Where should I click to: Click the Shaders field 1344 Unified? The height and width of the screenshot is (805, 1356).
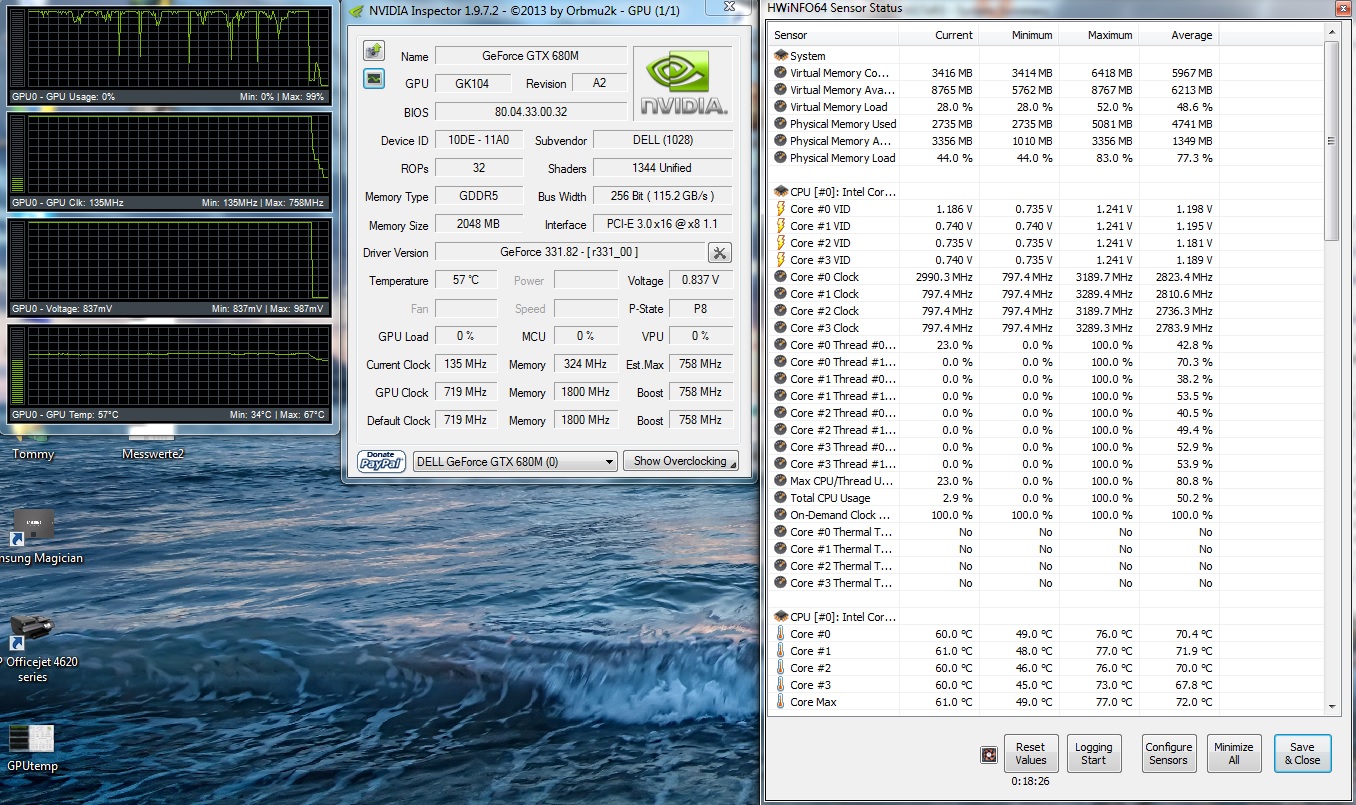[x=662, y=168]
